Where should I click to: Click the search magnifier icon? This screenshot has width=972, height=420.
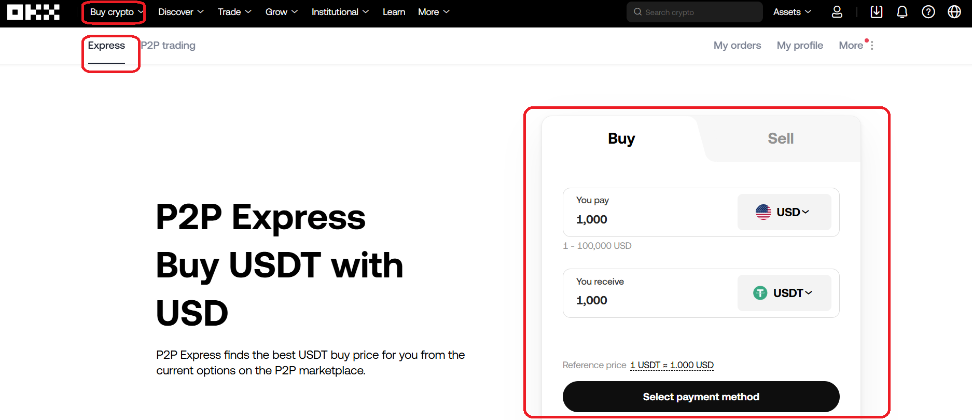coord(637,12)
